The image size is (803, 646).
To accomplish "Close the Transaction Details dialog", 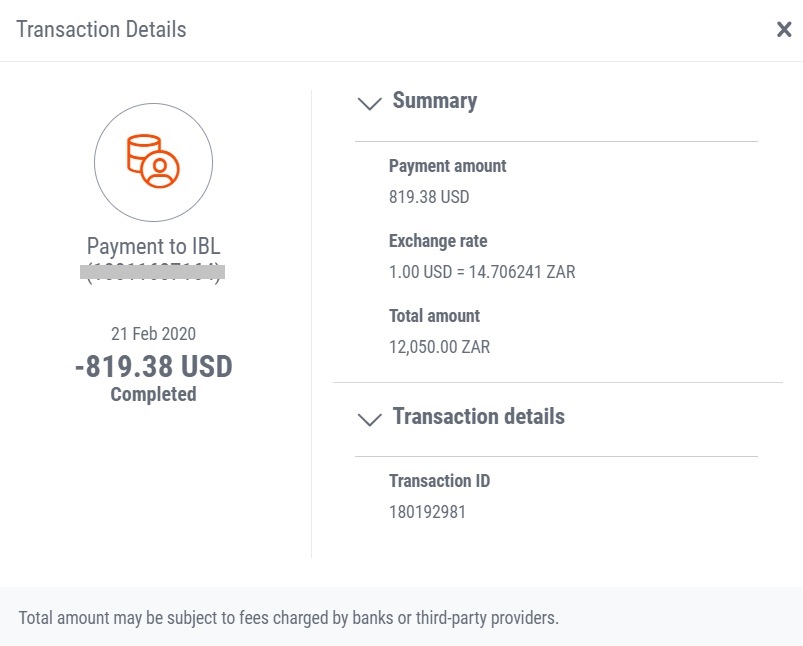I will (x=784, y=29).
